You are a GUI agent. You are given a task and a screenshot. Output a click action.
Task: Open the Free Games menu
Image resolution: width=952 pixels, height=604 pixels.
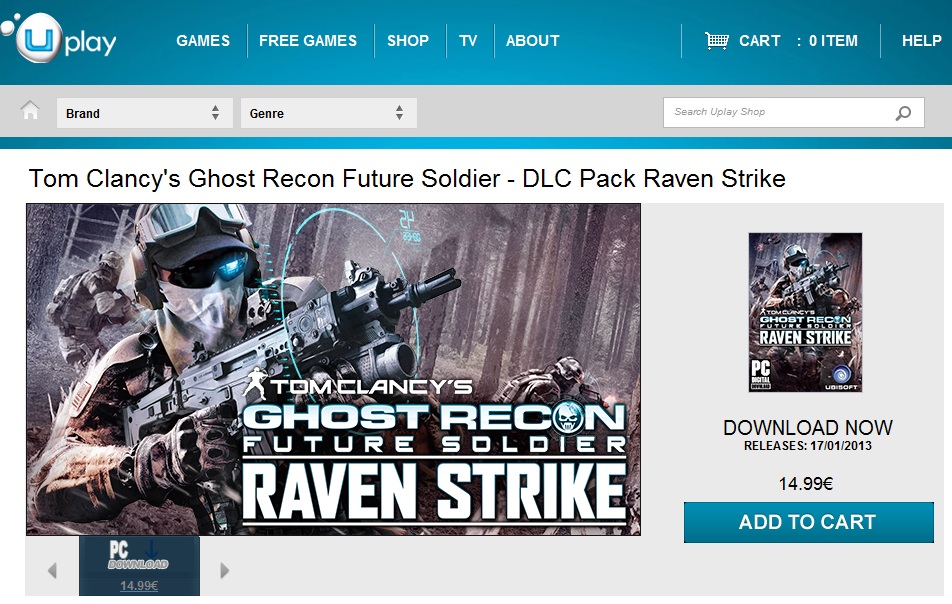(x=308, y=41)
